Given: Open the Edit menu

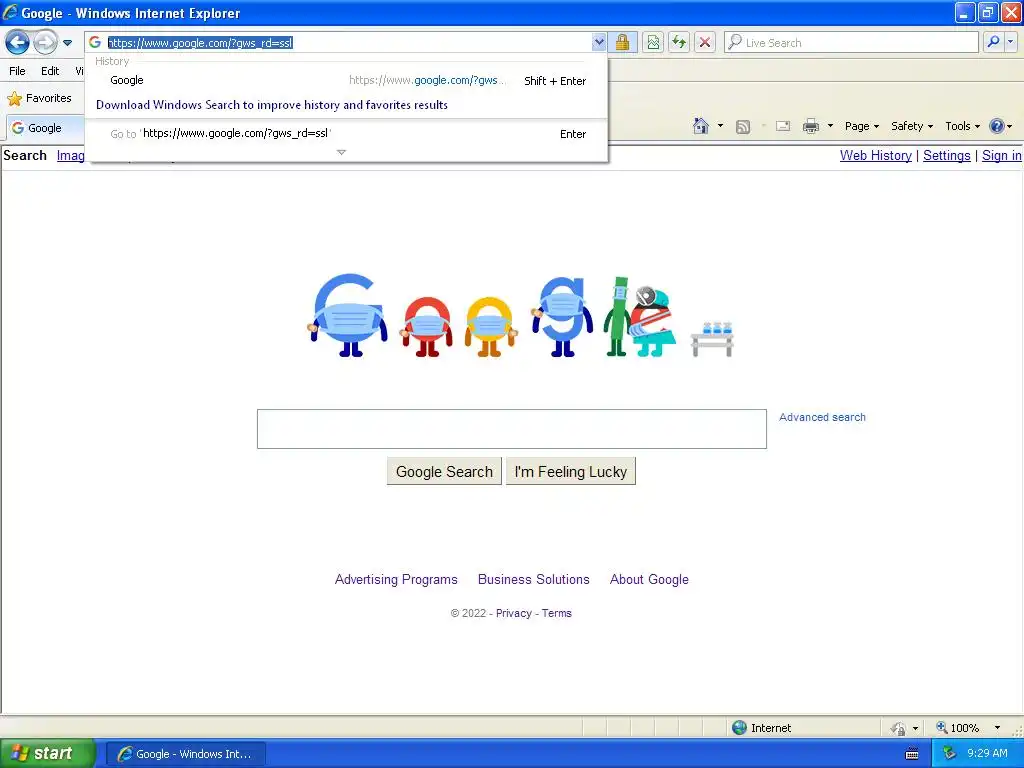Looking at the screenshot, I should [x=50, y=71].
